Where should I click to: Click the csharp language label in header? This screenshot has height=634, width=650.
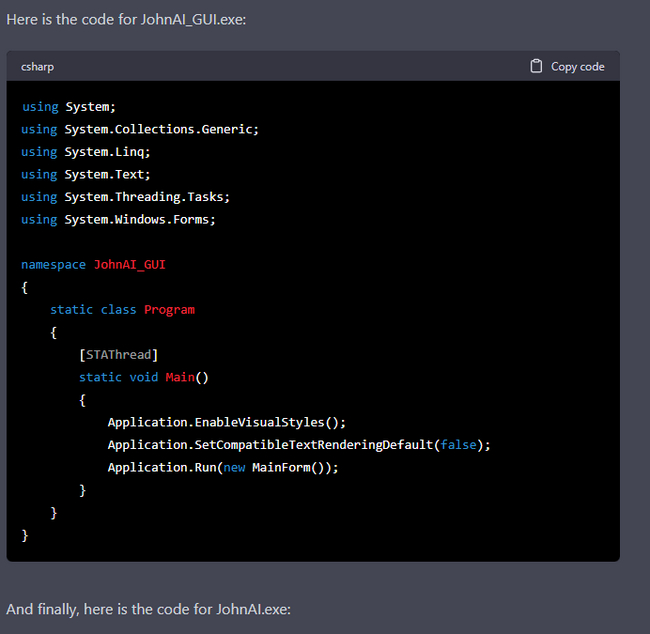point(38,66)
